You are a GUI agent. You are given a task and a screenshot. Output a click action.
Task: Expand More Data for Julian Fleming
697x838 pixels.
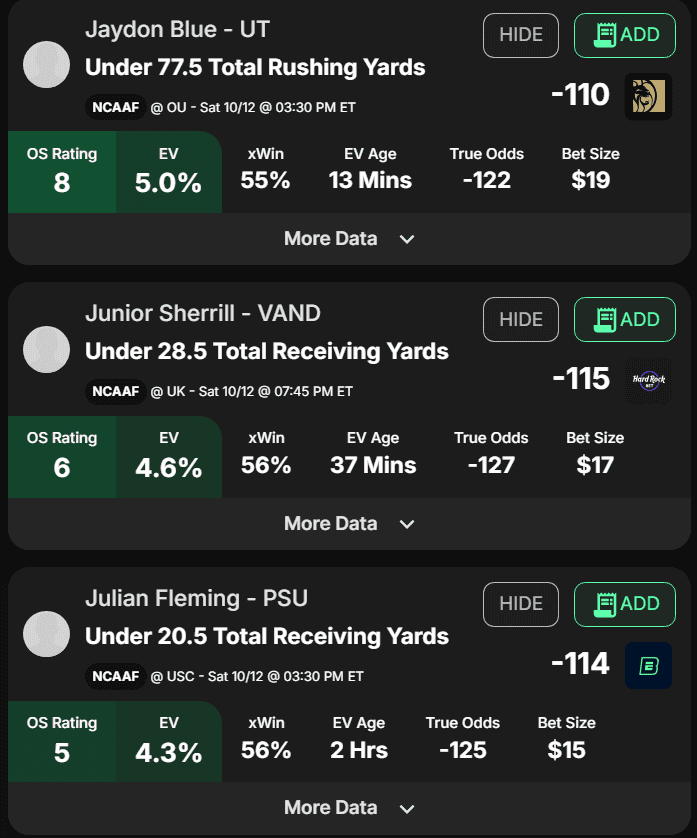point(349,808)
